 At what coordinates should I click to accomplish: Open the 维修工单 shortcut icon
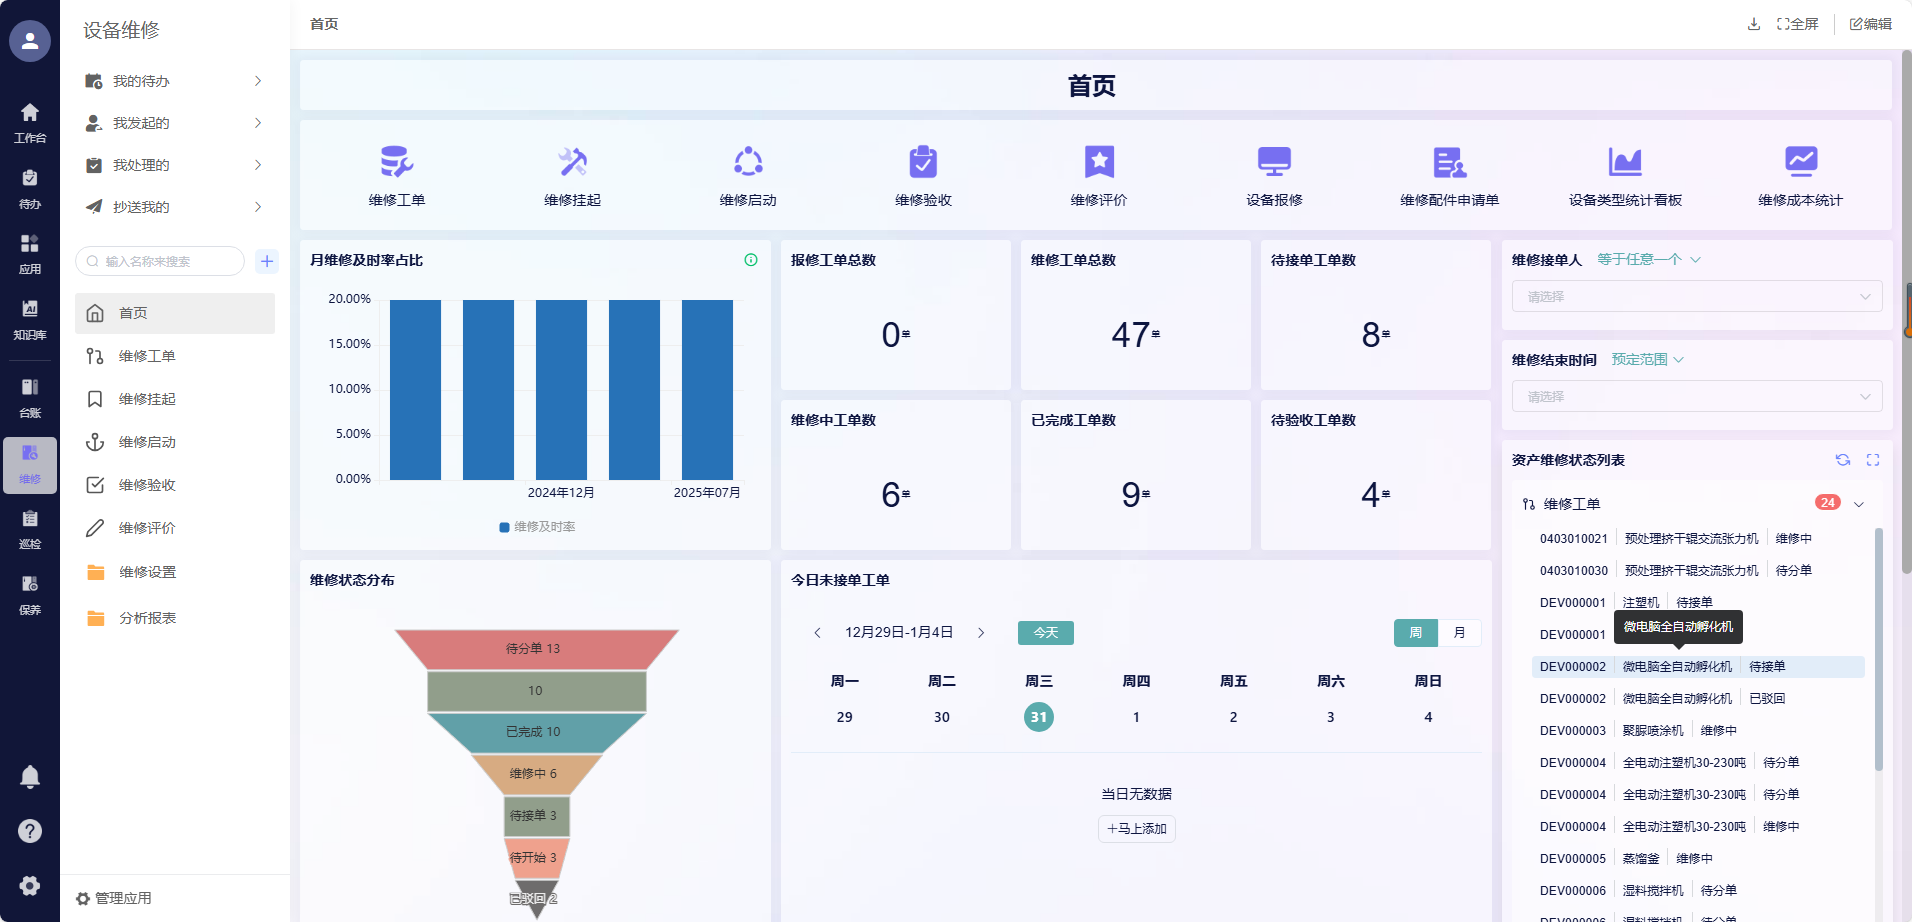point(397,162)
